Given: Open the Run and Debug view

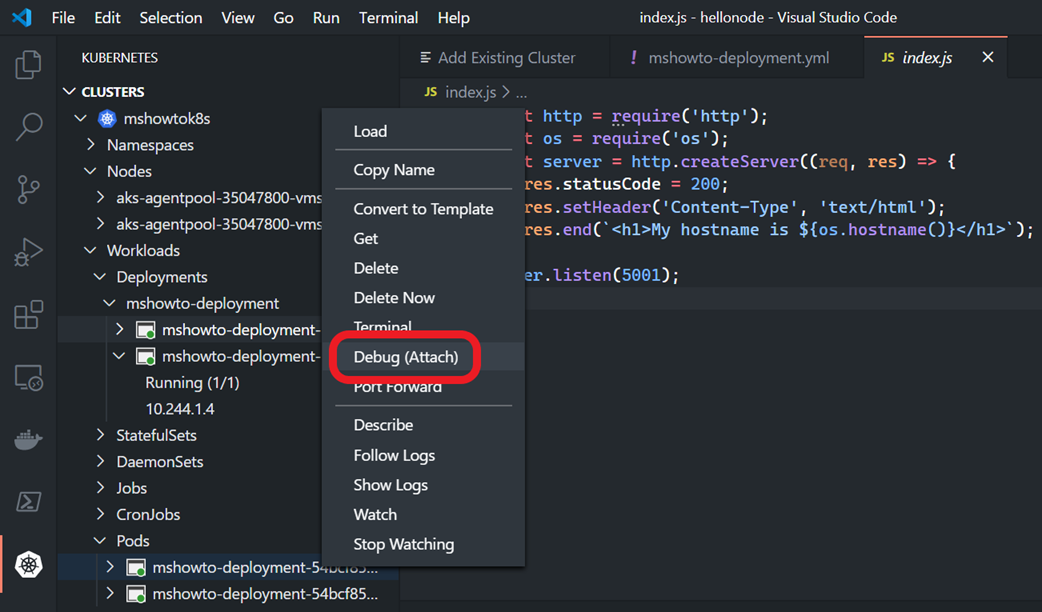Looking at the screenshot, I should click(29, 252).
